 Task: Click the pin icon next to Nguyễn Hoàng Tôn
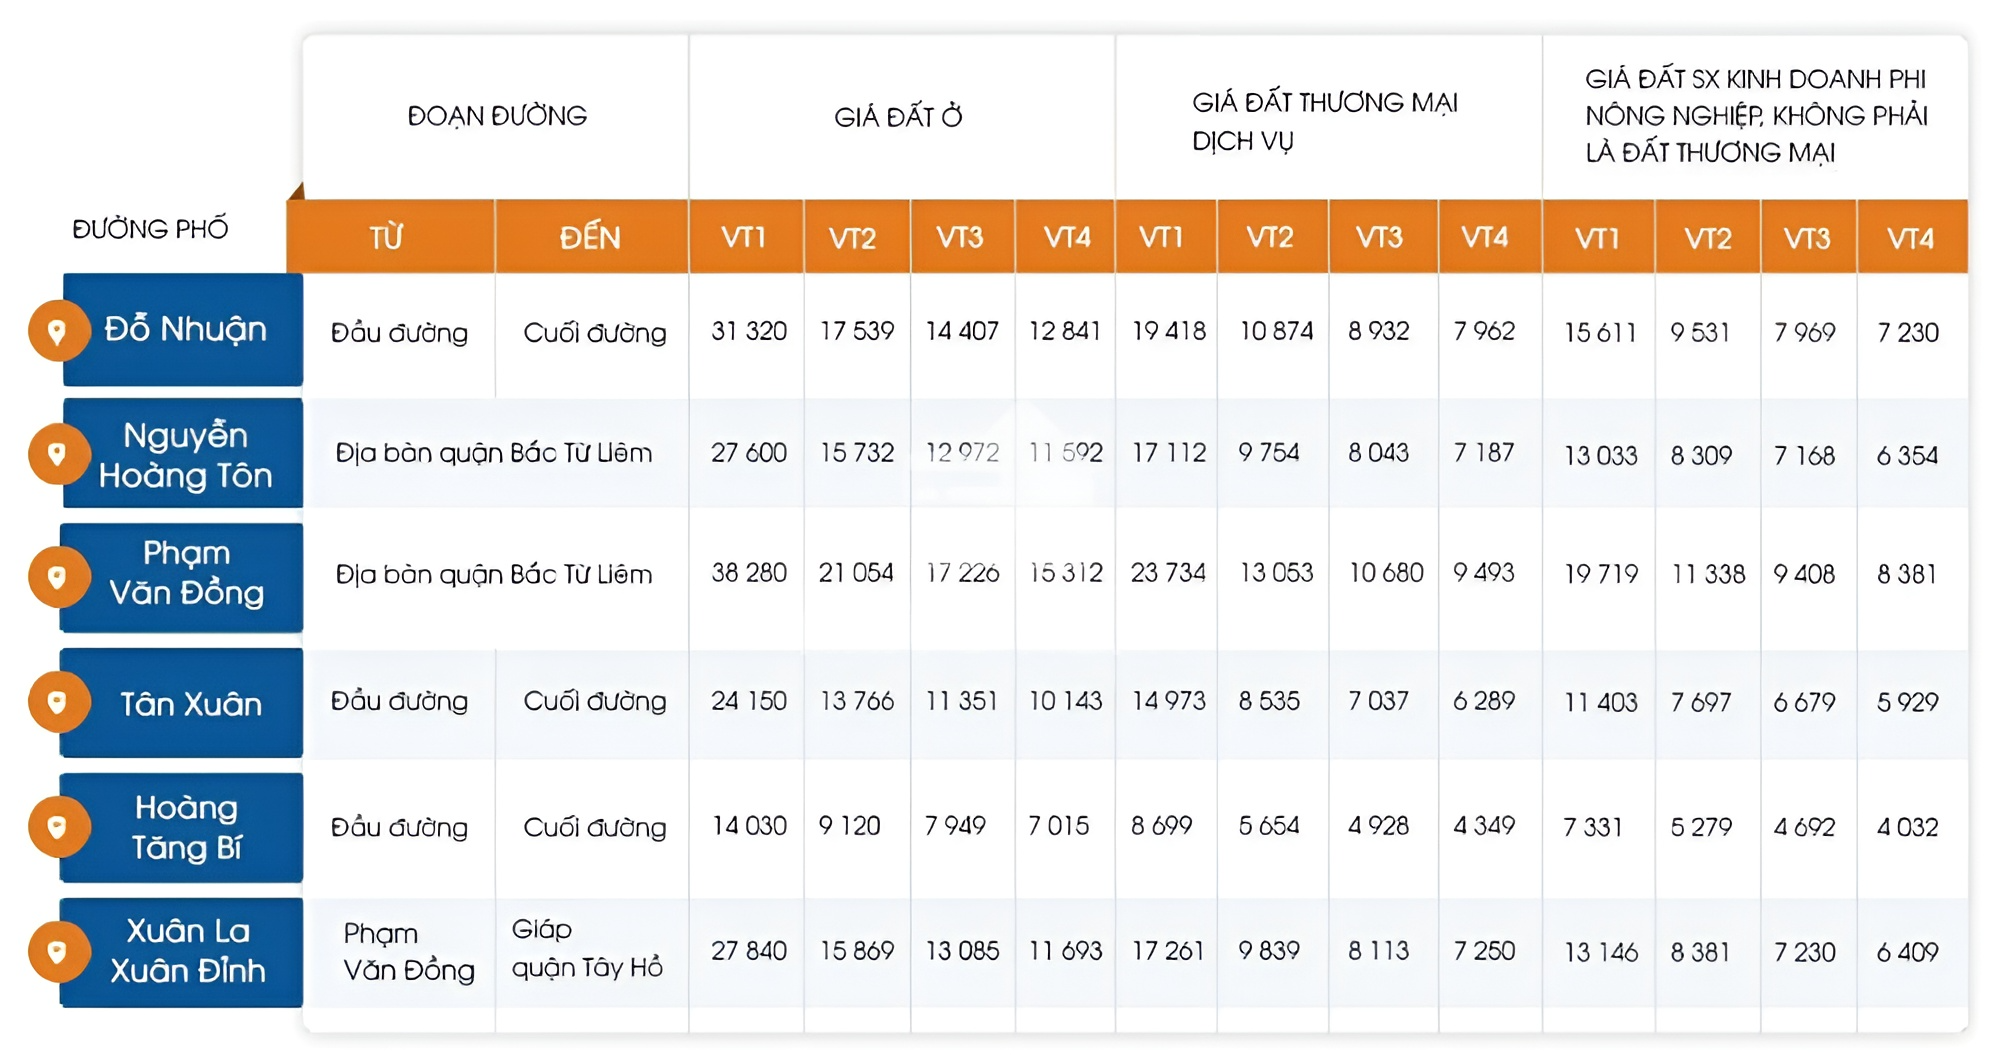[58, 455]
